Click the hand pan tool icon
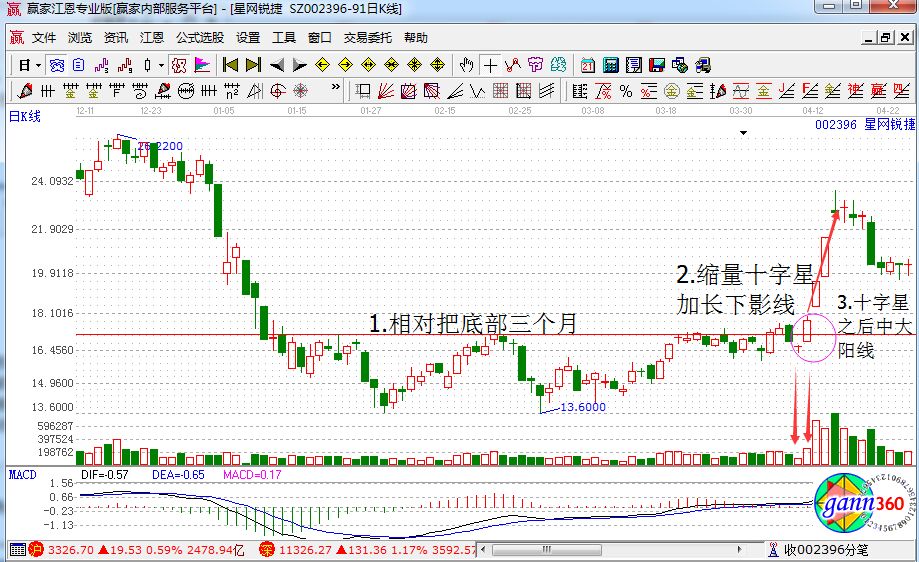919x562 pixels. (x=466, y=65)
